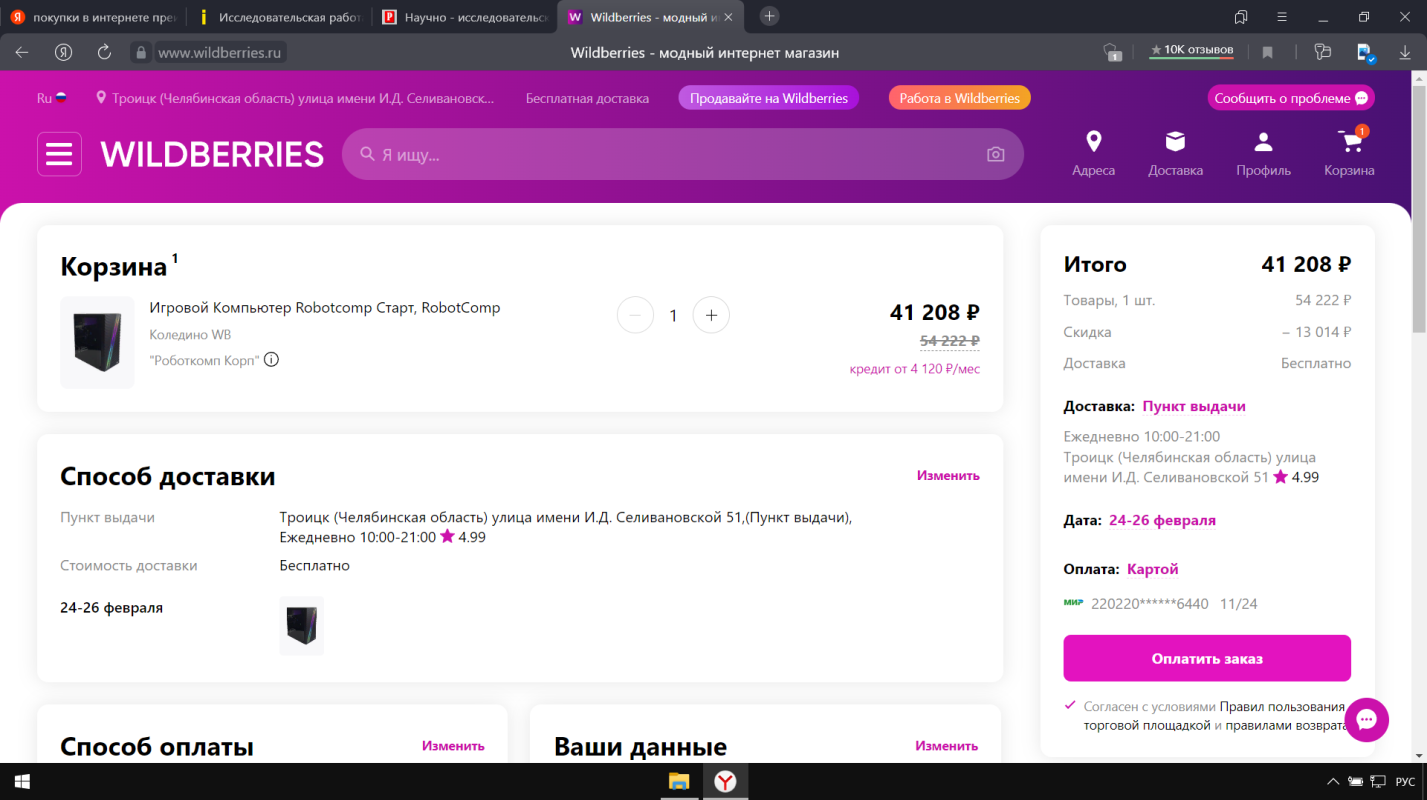This screenshot has height=800, width=1427.
Task: Click the Yandex home button
Action: pyautogui.click(x=63, y=52)
